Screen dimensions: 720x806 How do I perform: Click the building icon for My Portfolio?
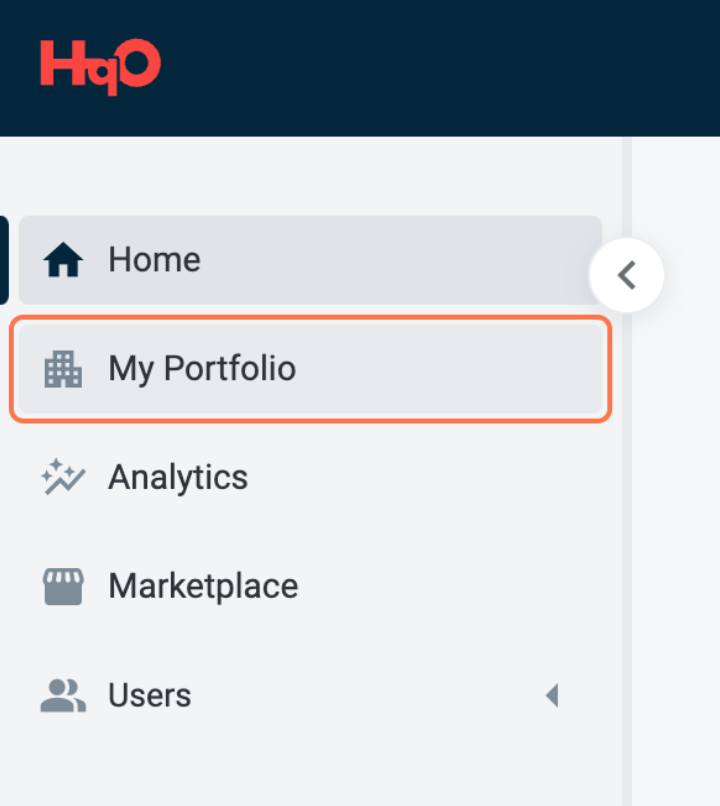(63, 370)
